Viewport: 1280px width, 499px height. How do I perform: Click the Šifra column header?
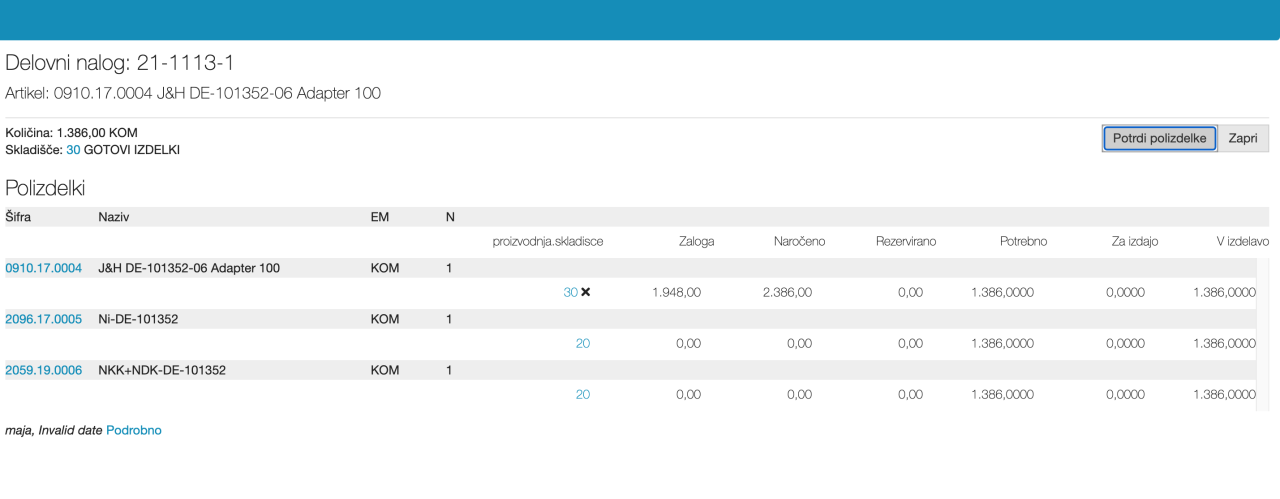click(x=19, y=216)
